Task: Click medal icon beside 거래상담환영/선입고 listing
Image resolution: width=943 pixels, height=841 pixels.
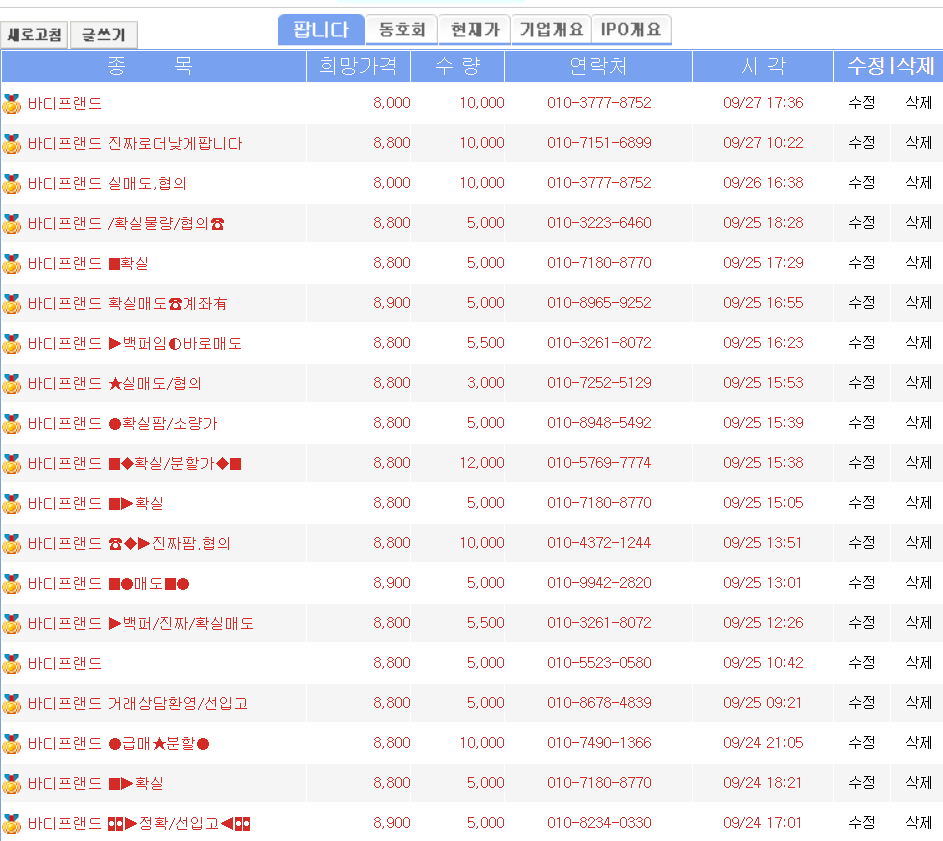Action: click(11, 703)
